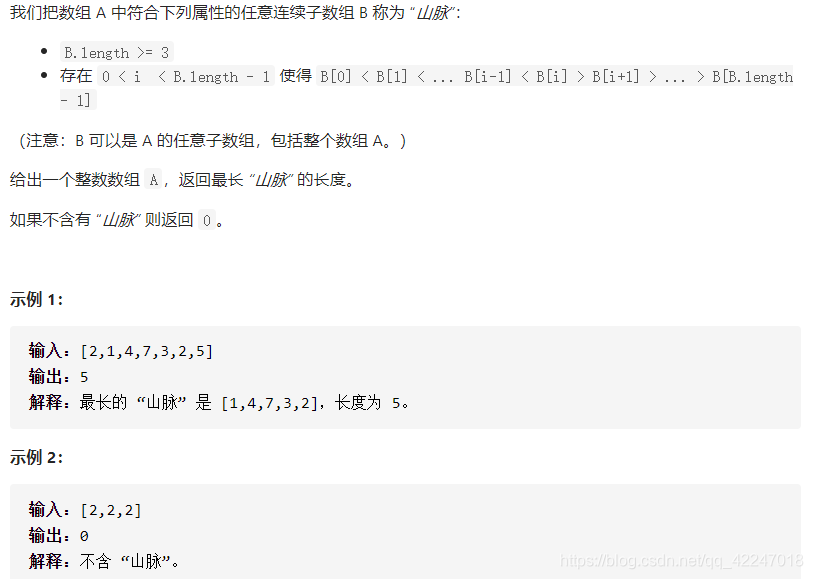Click the 示例 1 heading
813x579 pixels.
[x=36, y=300]
